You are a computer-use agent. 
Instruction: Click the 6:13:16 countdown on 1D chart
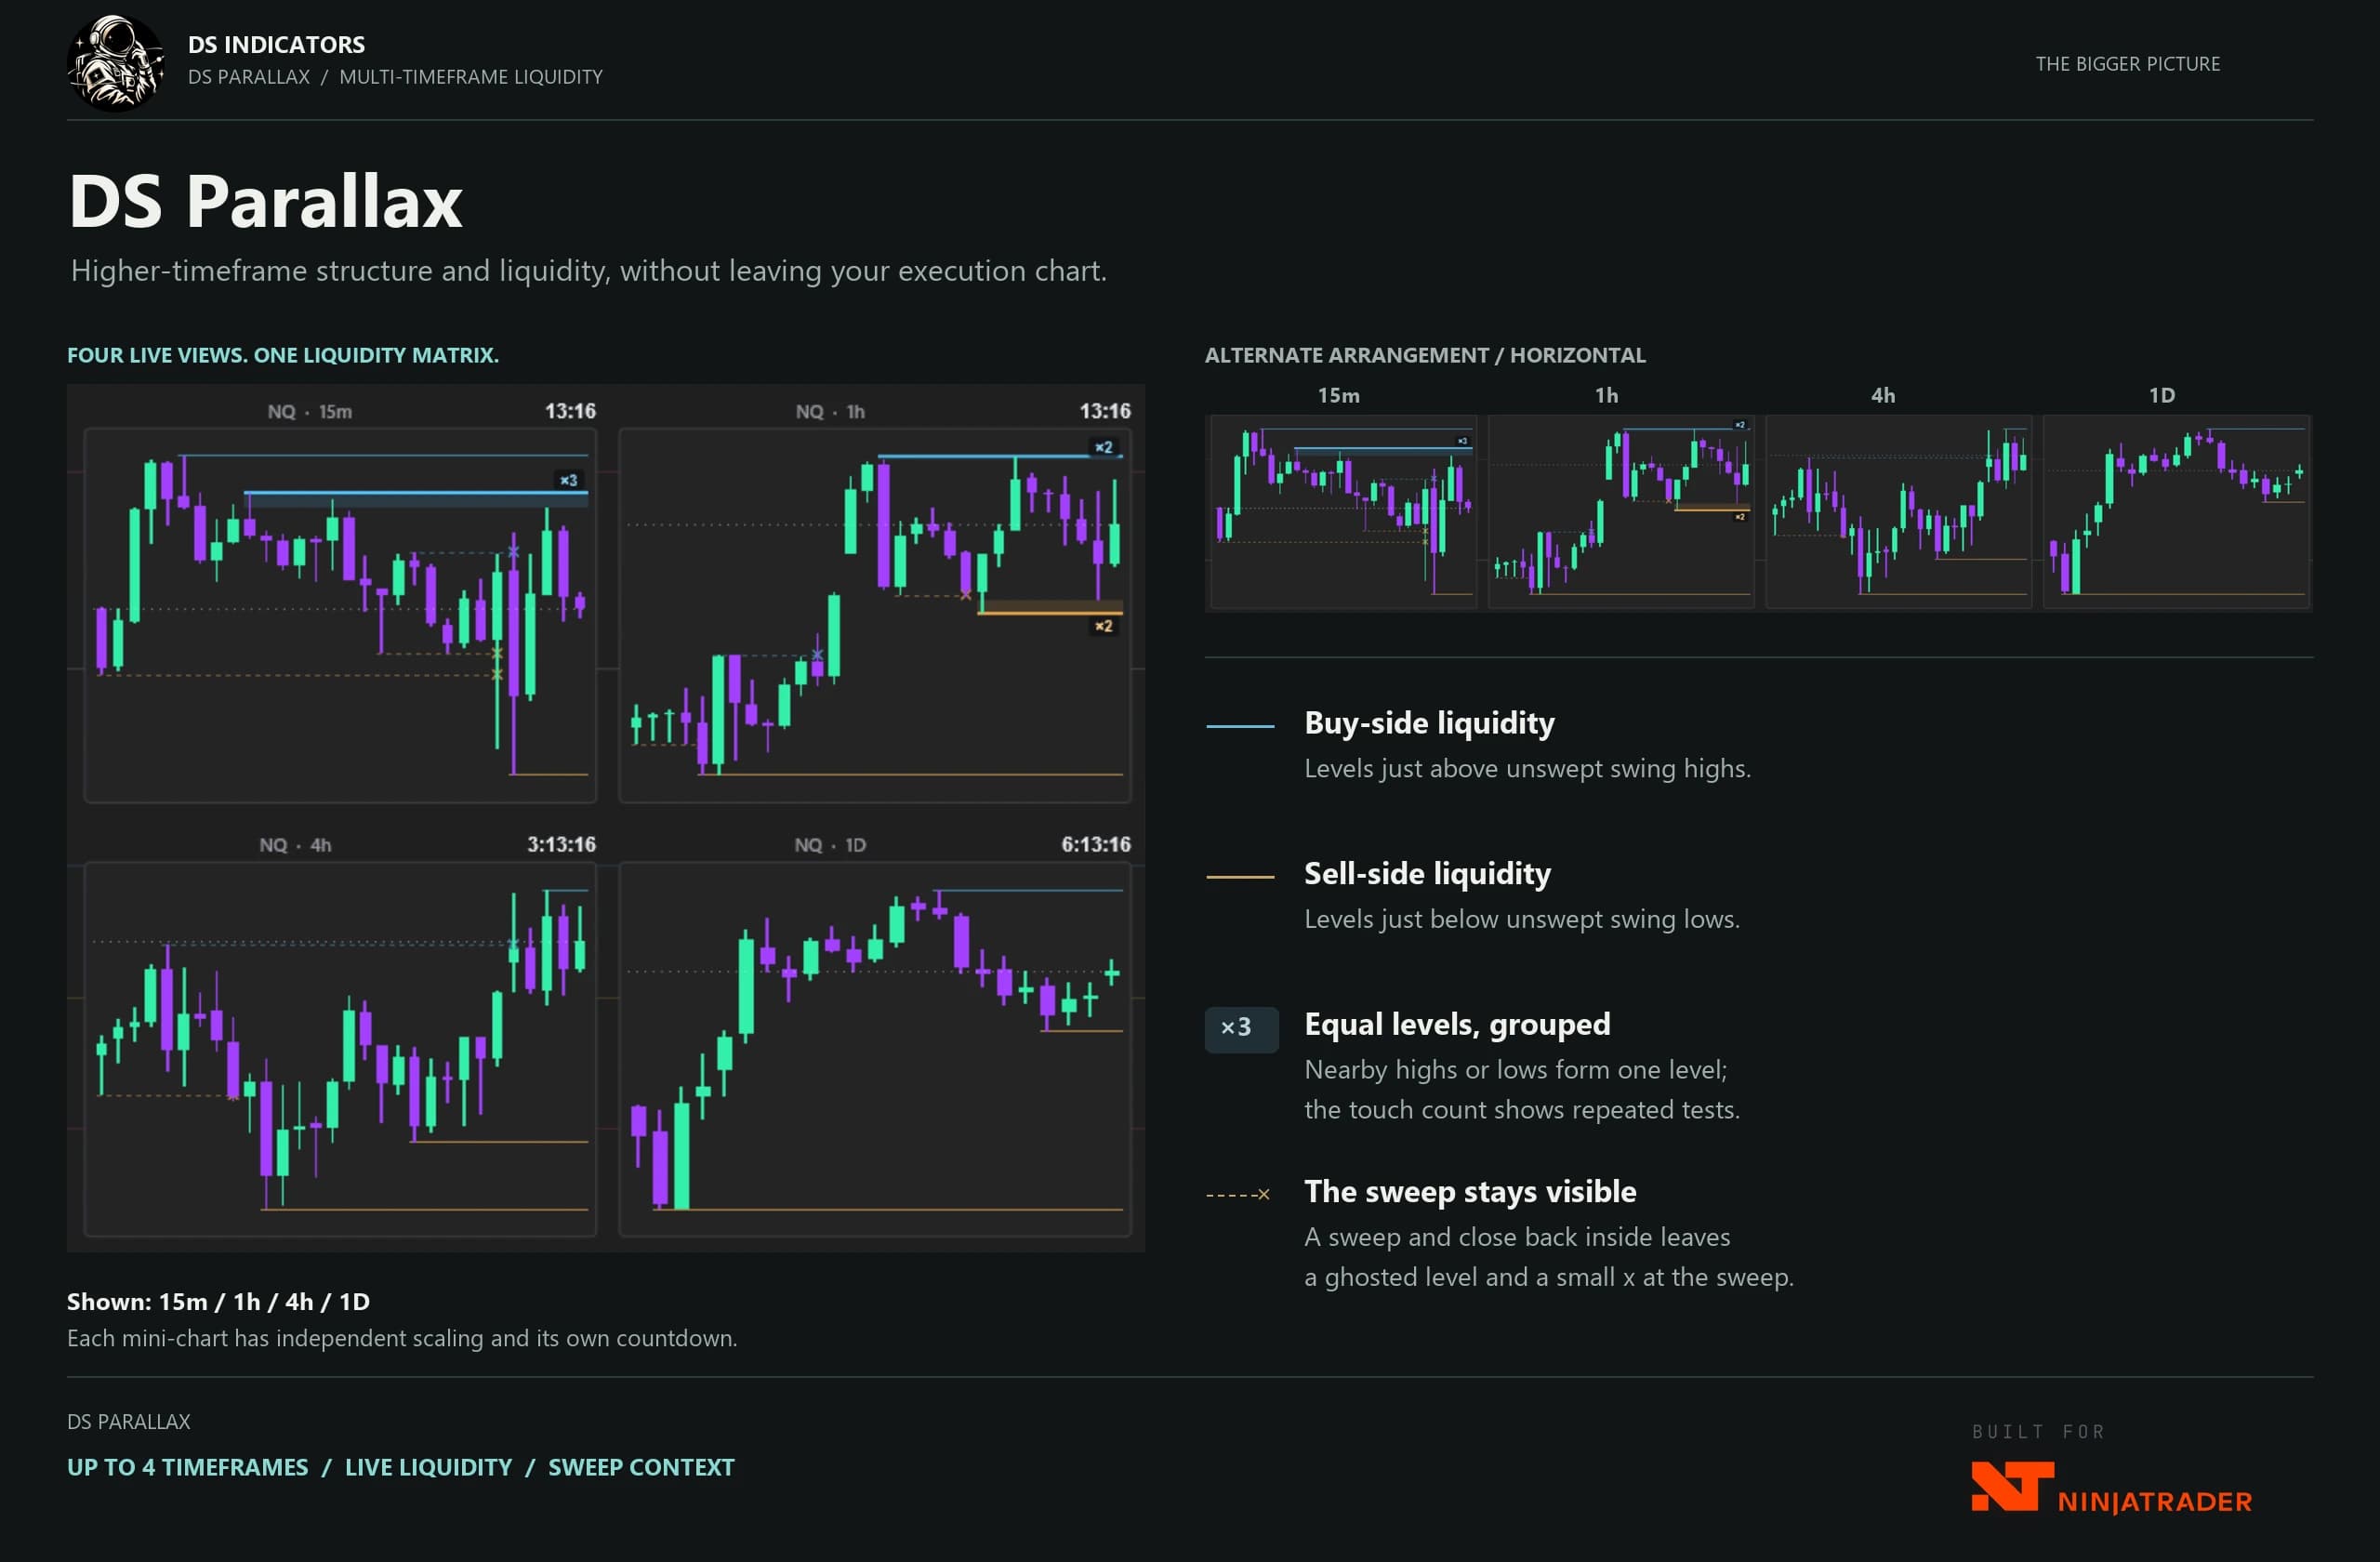[1096, 844]
